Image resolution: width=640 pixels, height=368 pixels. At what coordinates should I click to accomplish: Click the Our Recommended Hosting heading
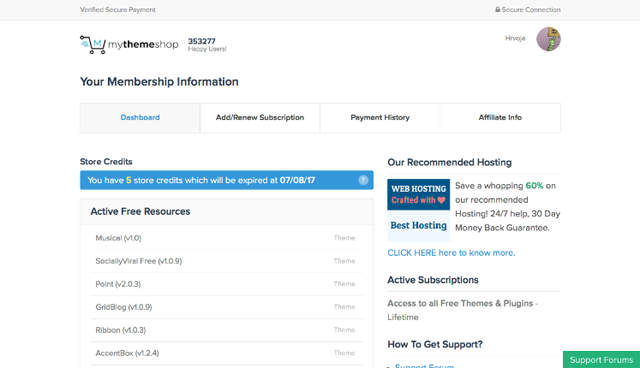tap(449, 162)
